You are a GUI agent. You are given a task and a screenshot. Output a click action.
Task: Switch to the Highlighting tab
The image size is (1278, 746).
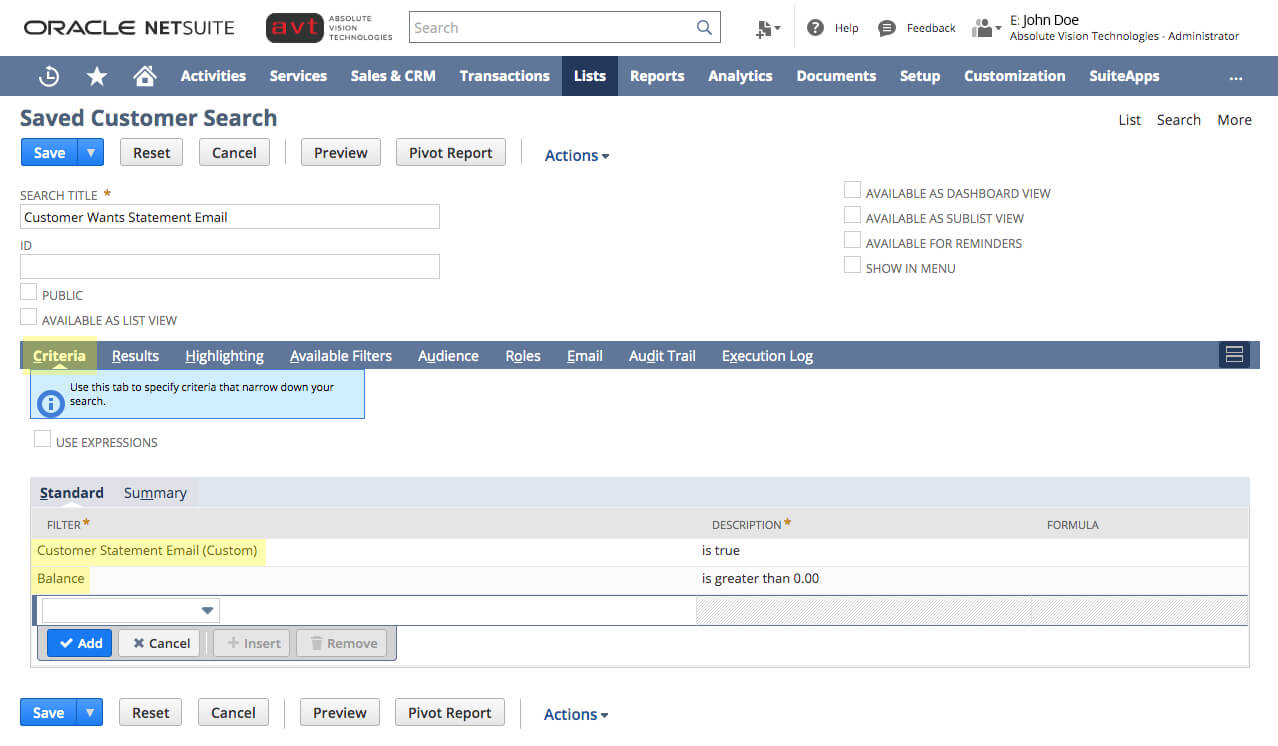pos(224,355)
